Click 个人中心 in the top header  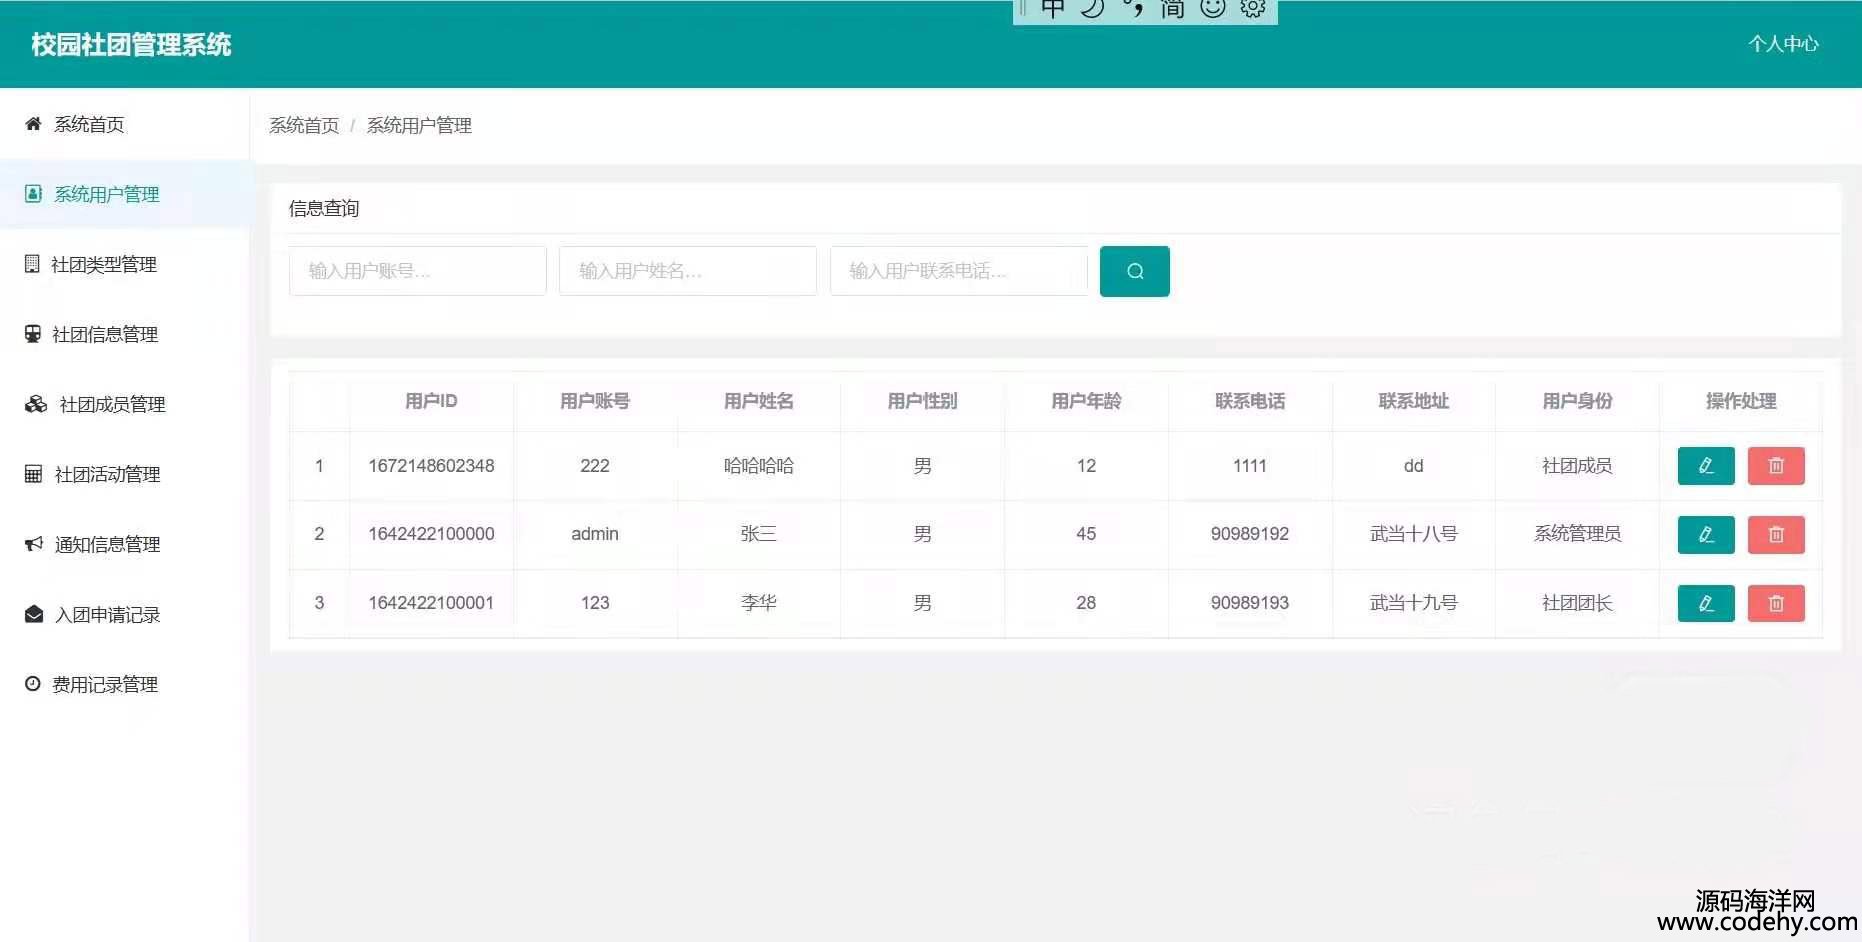[1782, 44]
